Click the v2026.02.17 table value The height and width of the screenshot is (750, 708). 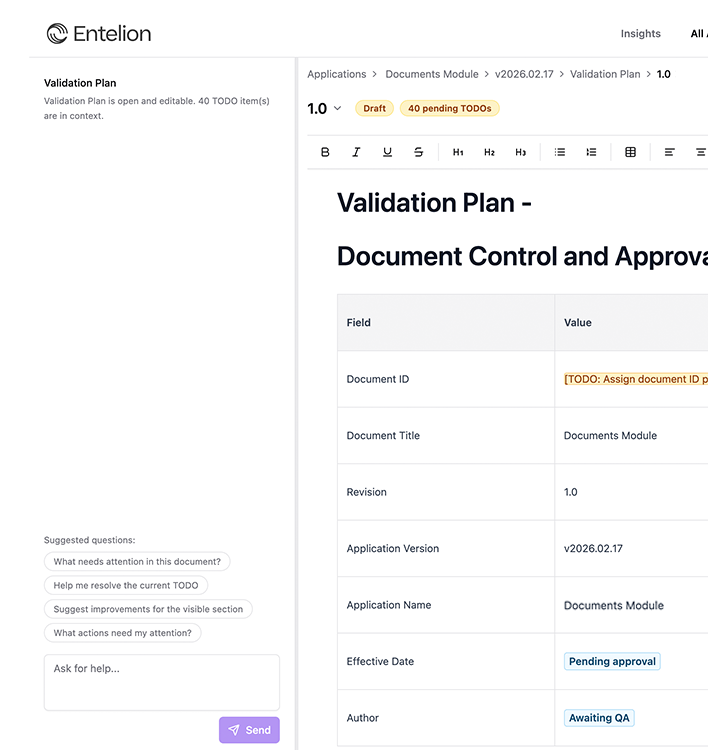593,549
